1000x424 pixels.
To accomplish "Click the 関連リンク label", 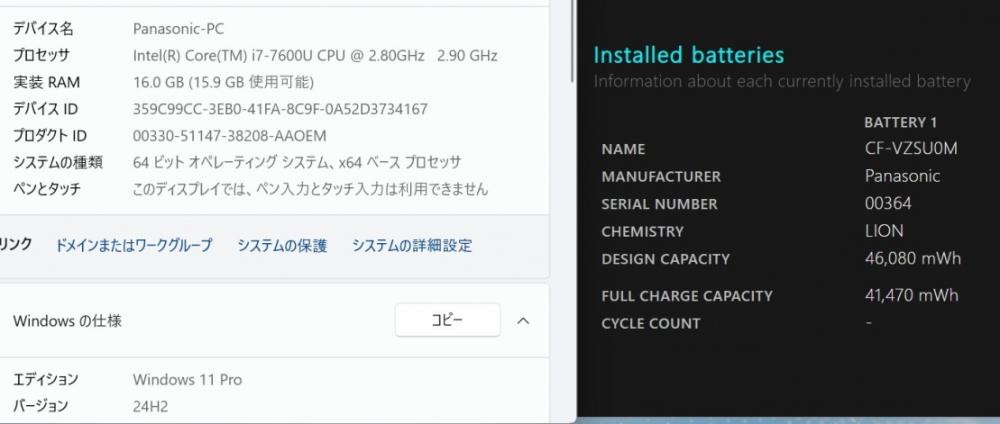I will click(x=16, y=244).
